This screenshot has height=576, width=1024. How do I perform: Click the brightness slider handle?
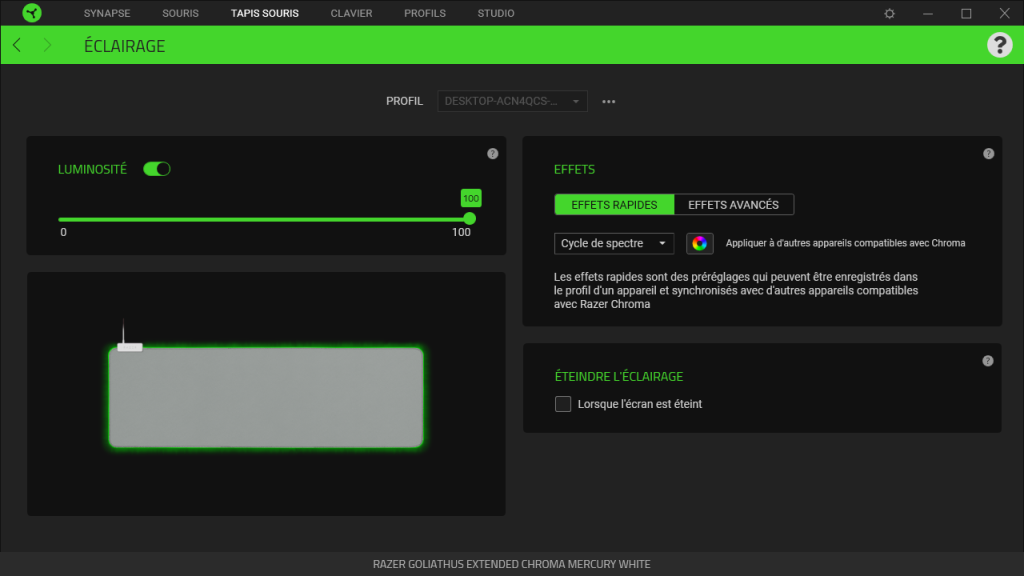click(x=469, y=219)
